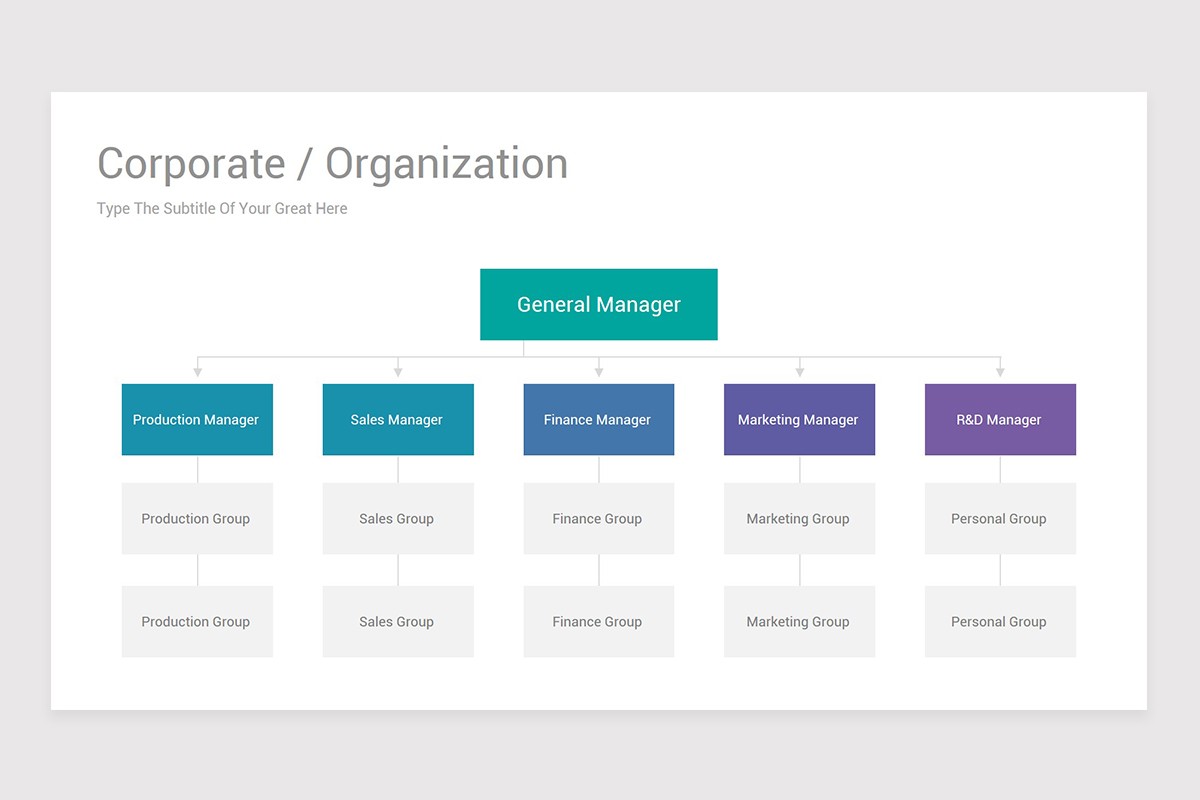1200x800 pixels.
Task: Select Finance Group box directly under Finance Manager
Action: pyautogui.click(x=598, y=518)
